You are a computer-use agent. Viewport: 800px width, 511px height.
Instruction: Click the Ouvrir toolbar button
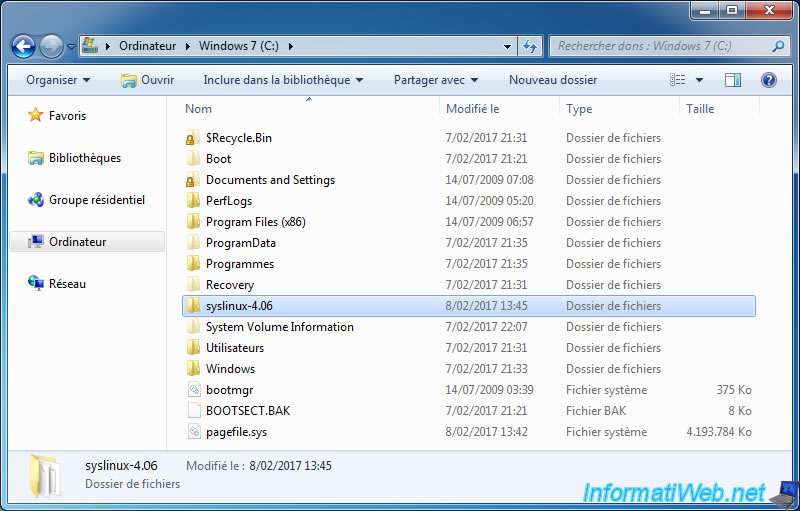pyautogui.click(x=147, y=80)
